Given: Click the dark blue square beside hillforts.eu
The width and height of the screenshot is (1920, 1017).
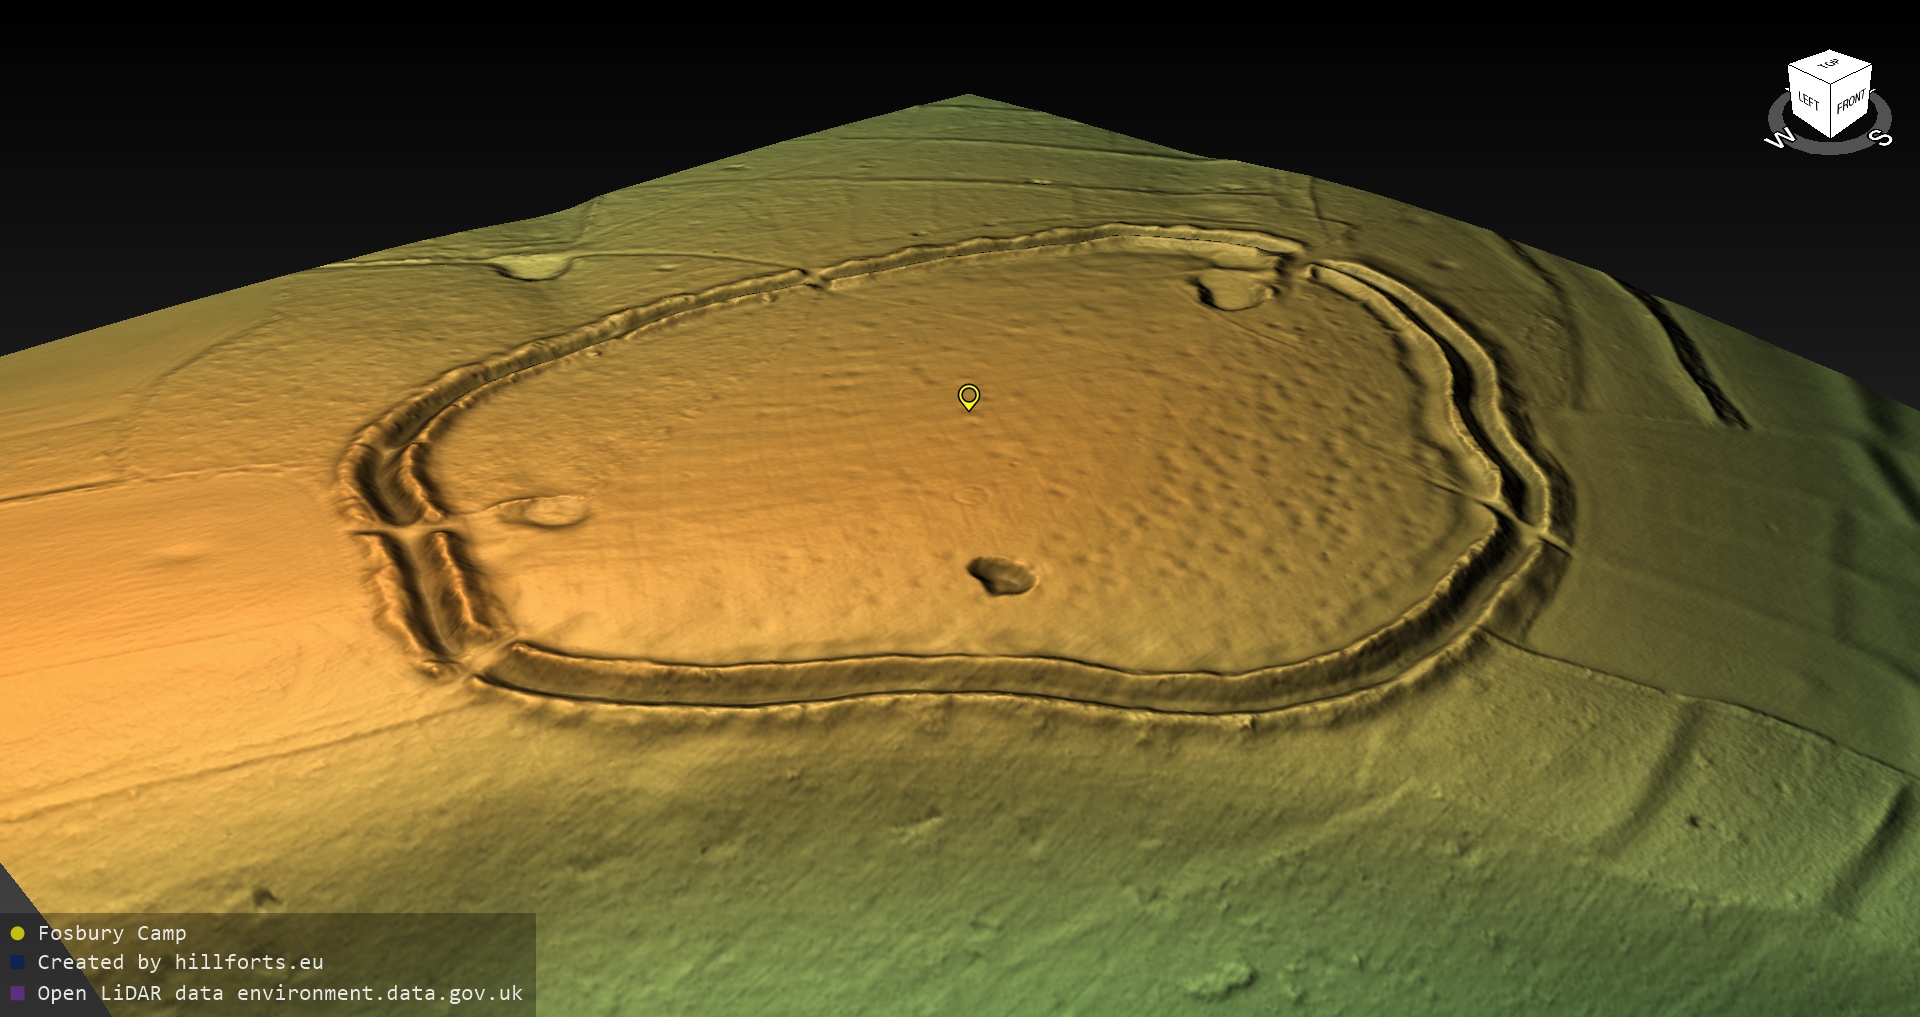Looking at the screenshot, I should (17, 963).
